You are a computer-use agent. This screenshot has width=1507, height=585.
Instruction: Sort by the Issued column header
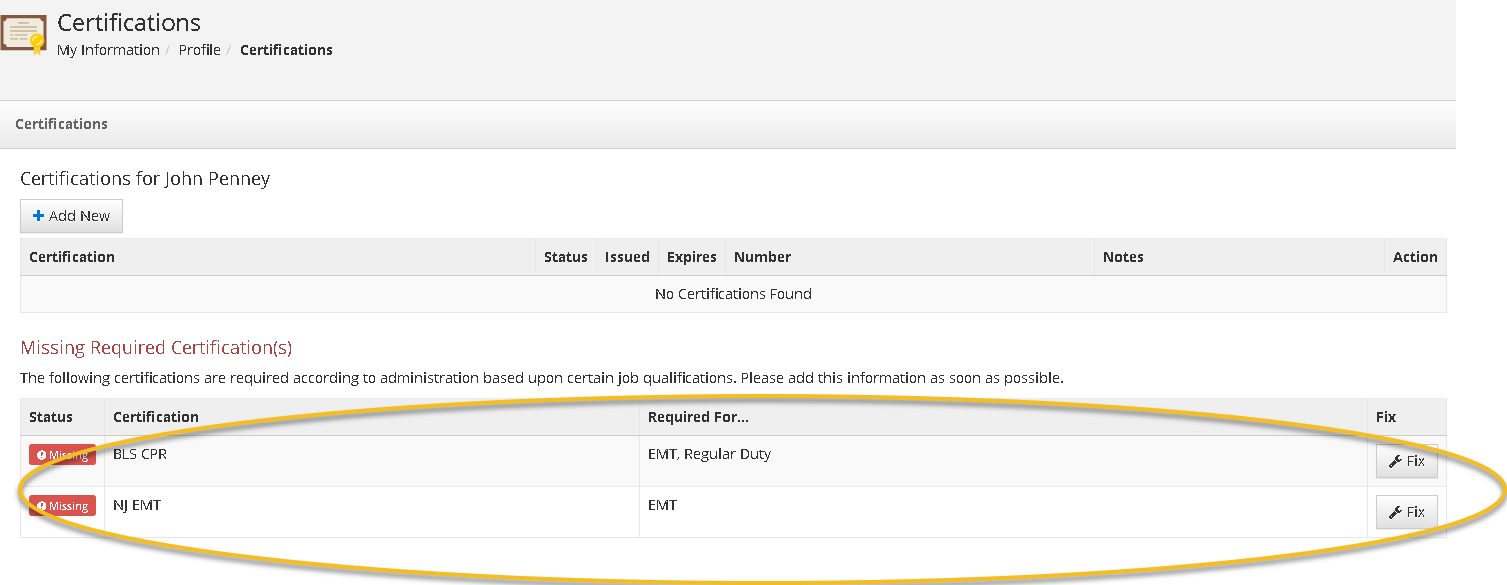(627, 257)
